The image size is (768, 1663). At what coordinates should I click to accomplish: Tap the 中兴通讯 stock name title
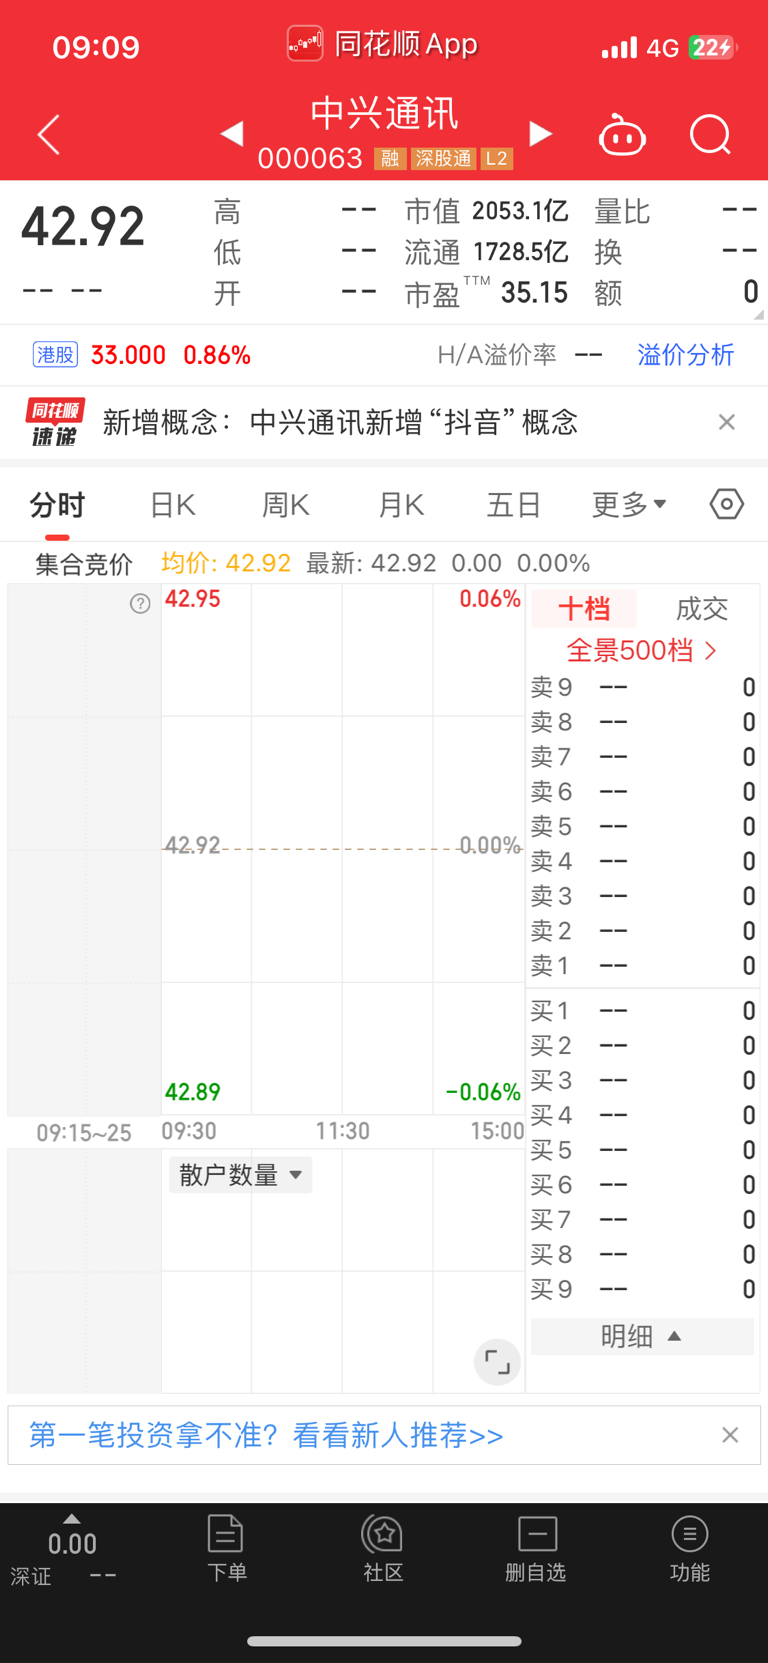(385, 113)
